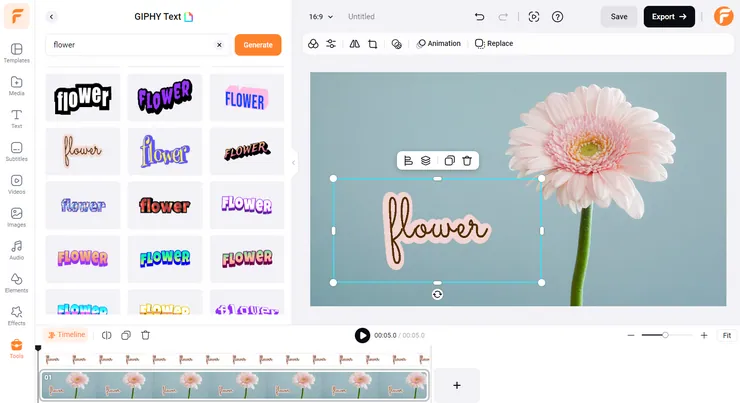This screenshot has width=740, height=403.
Task: Collapse the left panel with arrow handle
Action: point(294,163)
